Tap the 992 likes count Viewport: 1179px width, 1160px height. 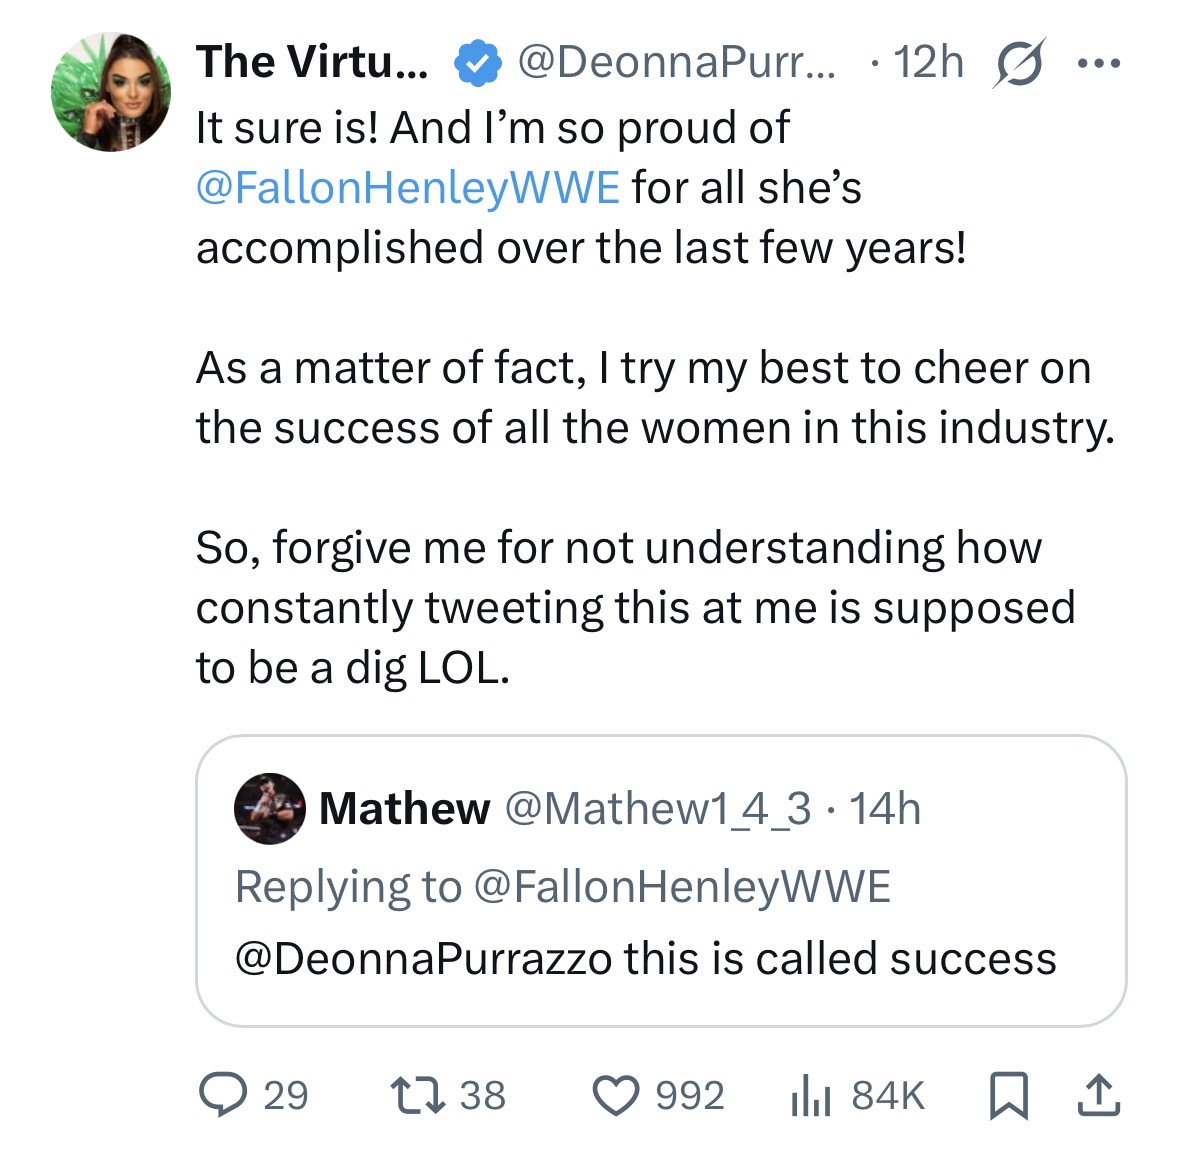click(x=689, y=1095)
